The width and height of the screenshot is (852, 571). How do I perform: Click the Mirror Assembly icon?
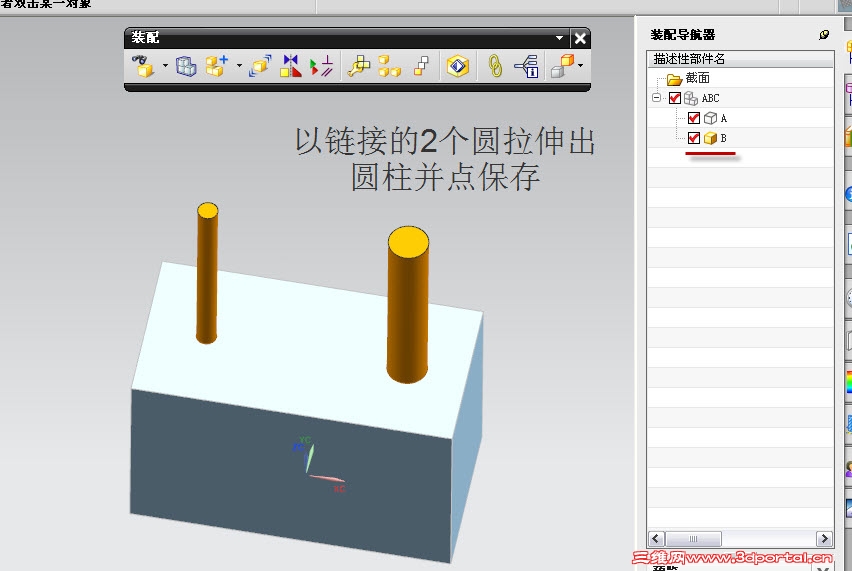point(291,66)
